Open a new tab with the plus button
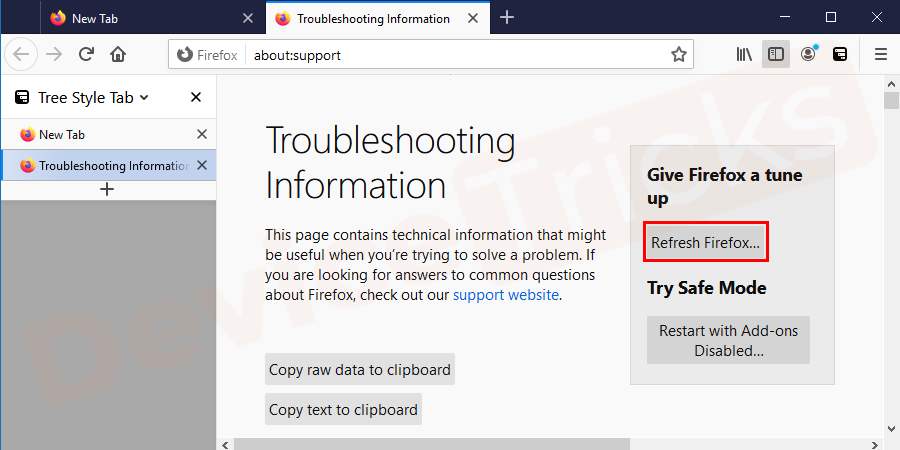The image size is (900, 450). [x=506, y=18]
